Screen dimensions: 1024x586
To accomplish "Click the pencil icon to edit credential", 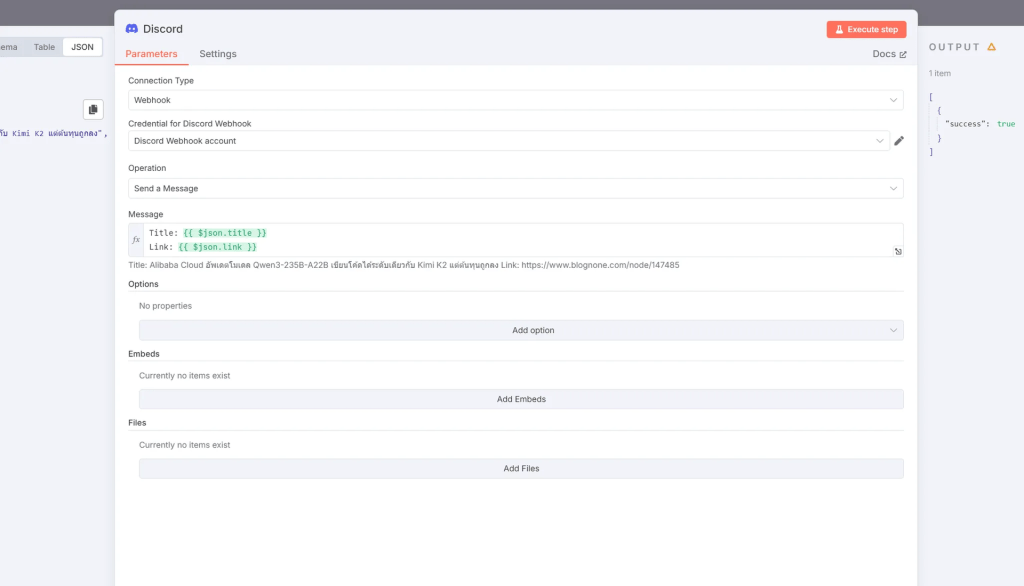I will click(x=899, y=141).
